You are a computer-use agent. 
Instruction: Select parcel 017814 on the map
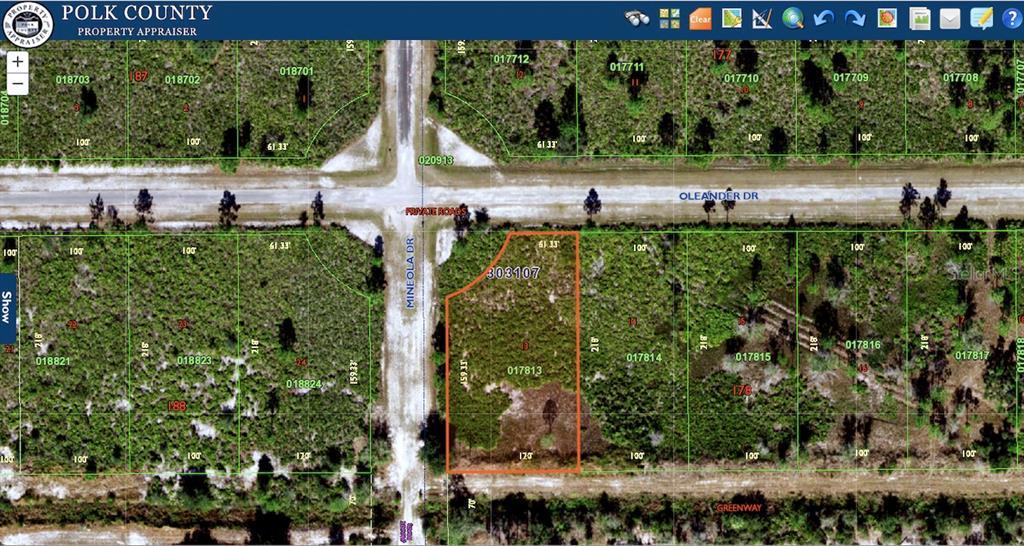click(644, 357)
